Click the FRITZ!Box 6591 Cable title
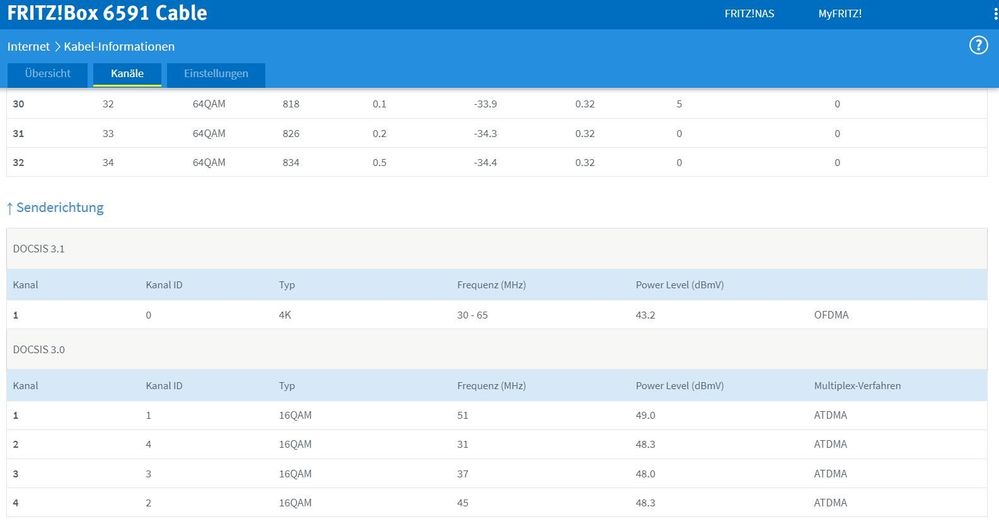 click(x=107, y=14)
